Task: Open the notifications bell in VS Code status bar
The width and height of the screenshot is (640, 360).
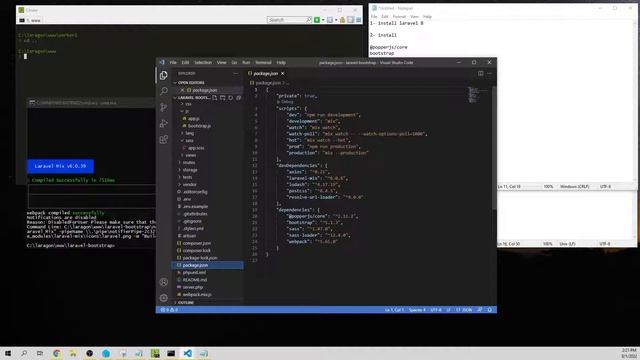Action: 490,310
